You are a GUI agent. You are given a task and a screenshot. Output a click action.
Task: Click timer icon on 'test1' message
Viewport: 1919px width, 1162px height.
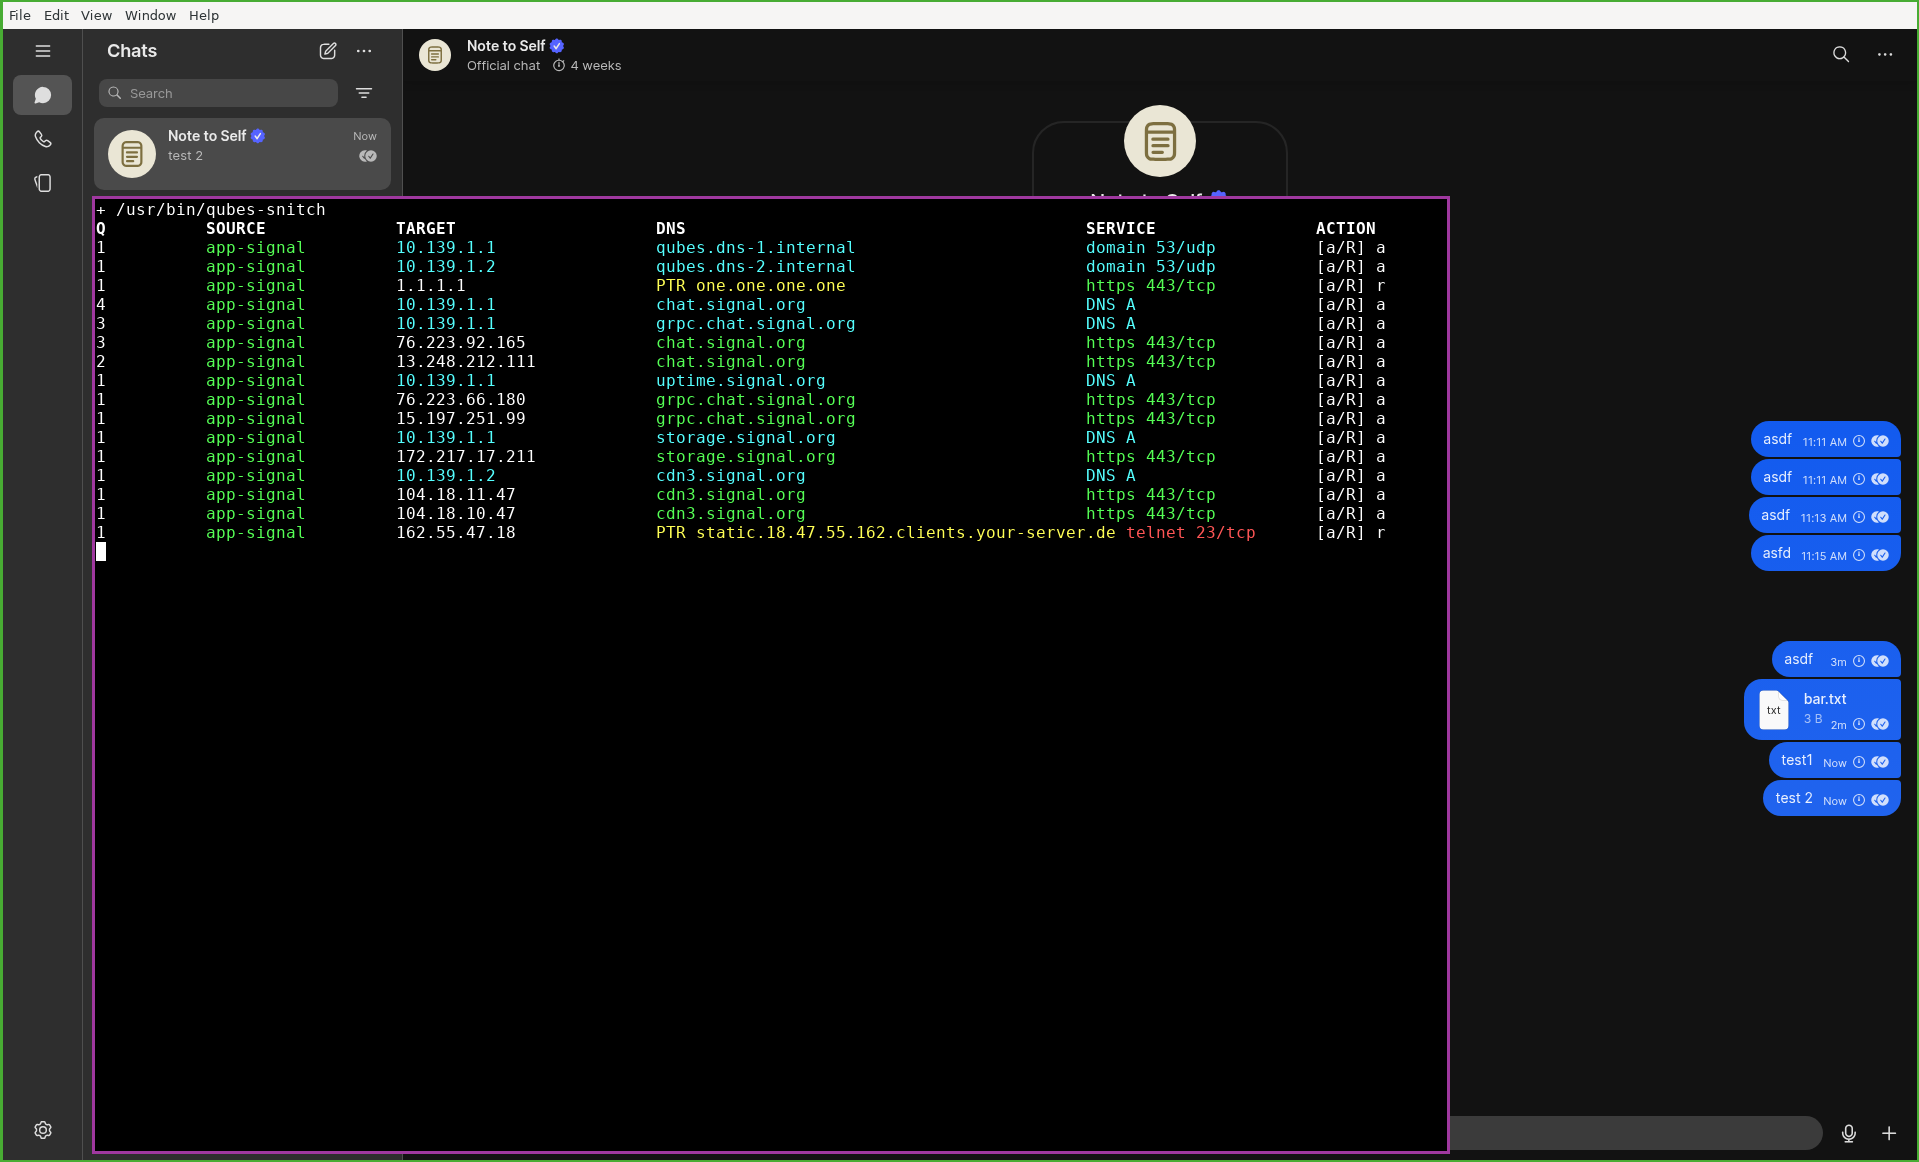click(x=1859, y=762)
